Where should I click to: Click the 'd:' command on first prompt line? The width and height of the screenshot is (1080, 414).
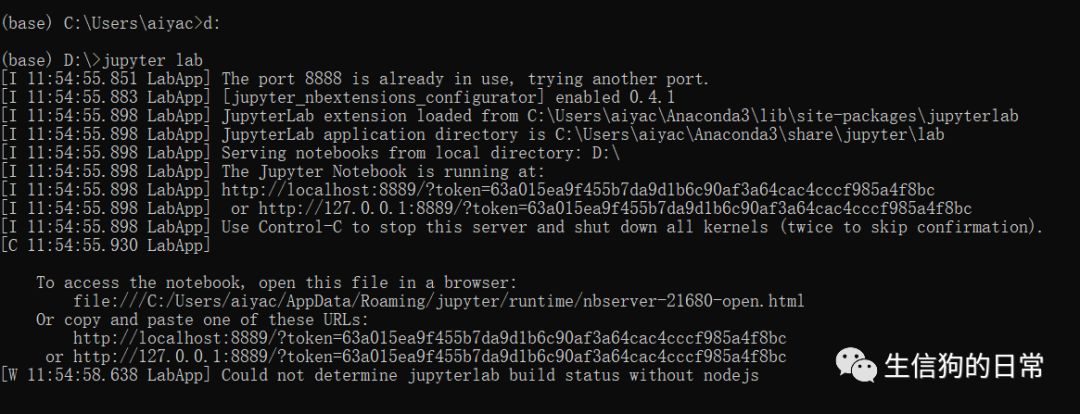(210, 23)
